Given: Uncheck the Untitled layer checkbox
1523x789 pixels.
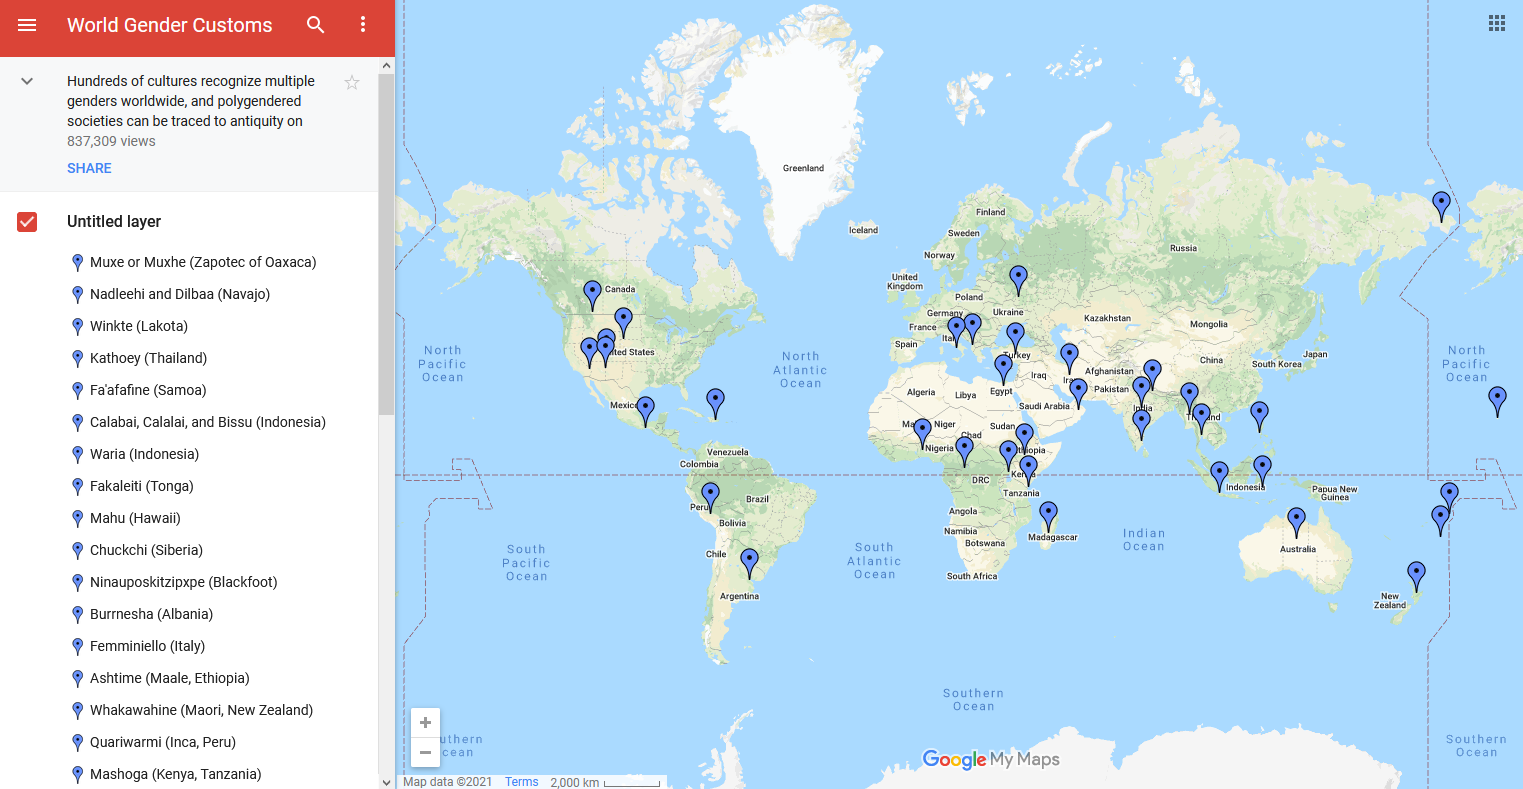Looking at the screenshot, I should [27, 222].
